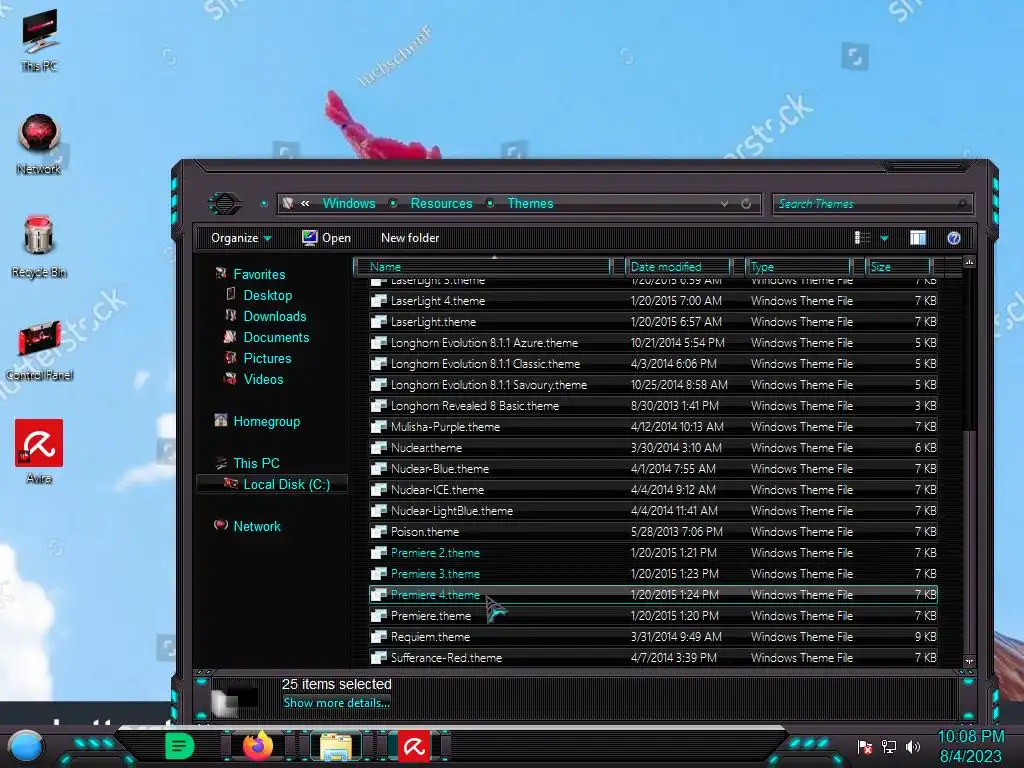The height and width of the screenshot is (768, 1024).
Task: Open Network desktop icon
Action: point(39,144)
